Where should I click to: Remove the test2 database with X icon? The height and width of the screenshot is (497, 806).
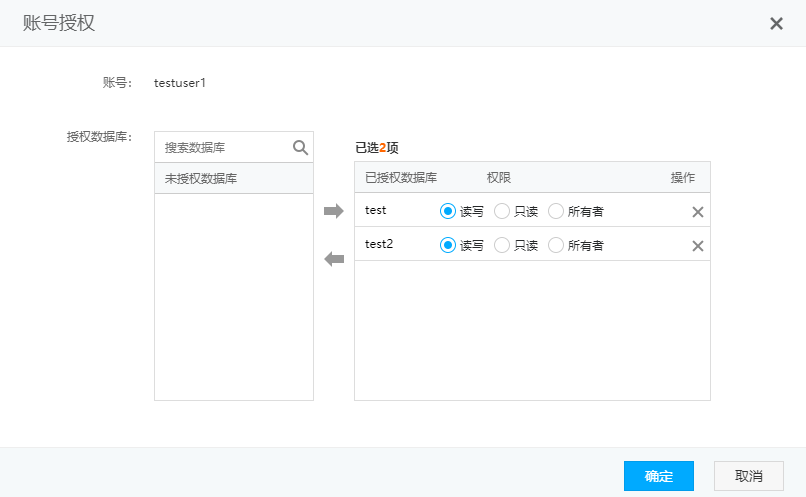click(698, 246)
